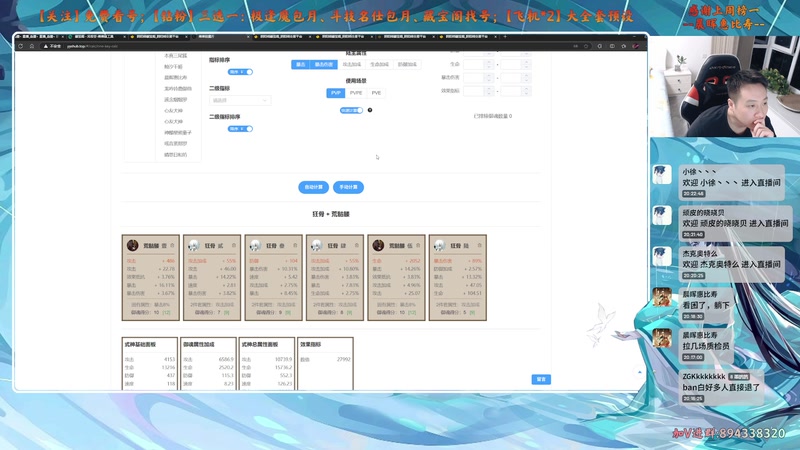Click the 御魂属性加成 panel header
The width and height of the screenshot is (800, 450).
click(199, 345)
